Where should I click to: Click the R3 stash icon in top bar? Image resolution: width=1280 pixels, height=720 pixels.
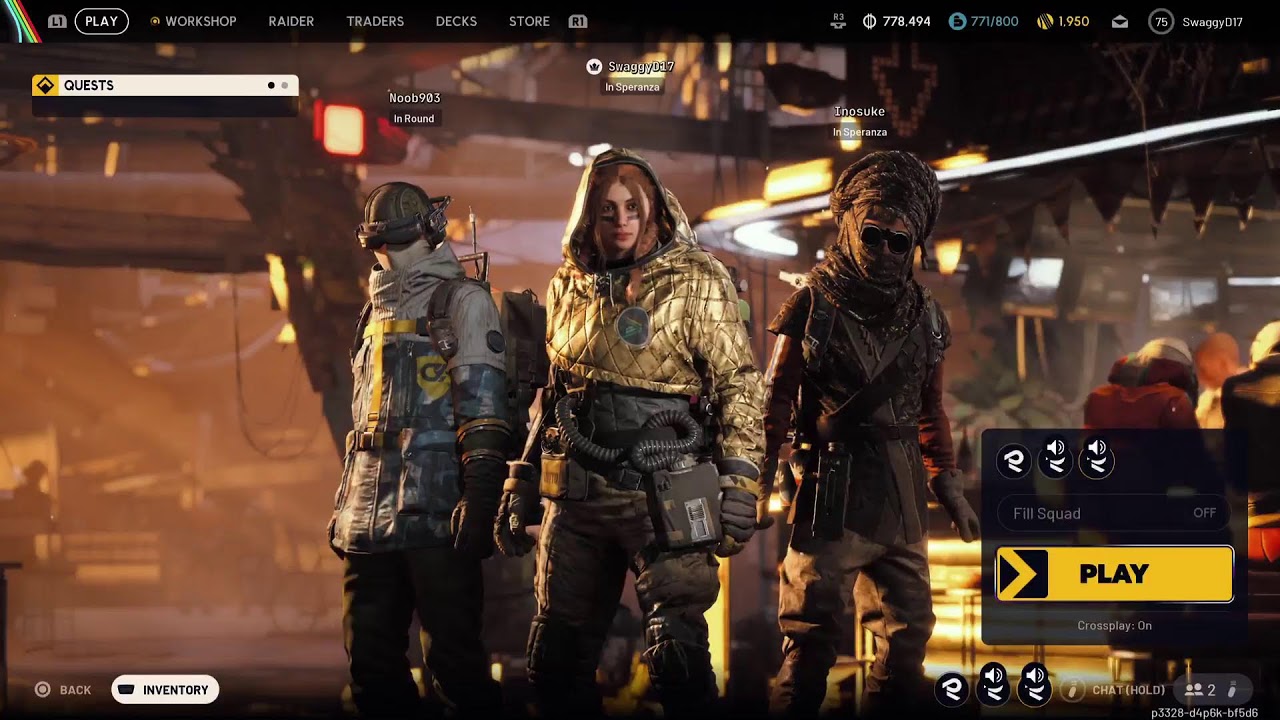tap(838, 21)
